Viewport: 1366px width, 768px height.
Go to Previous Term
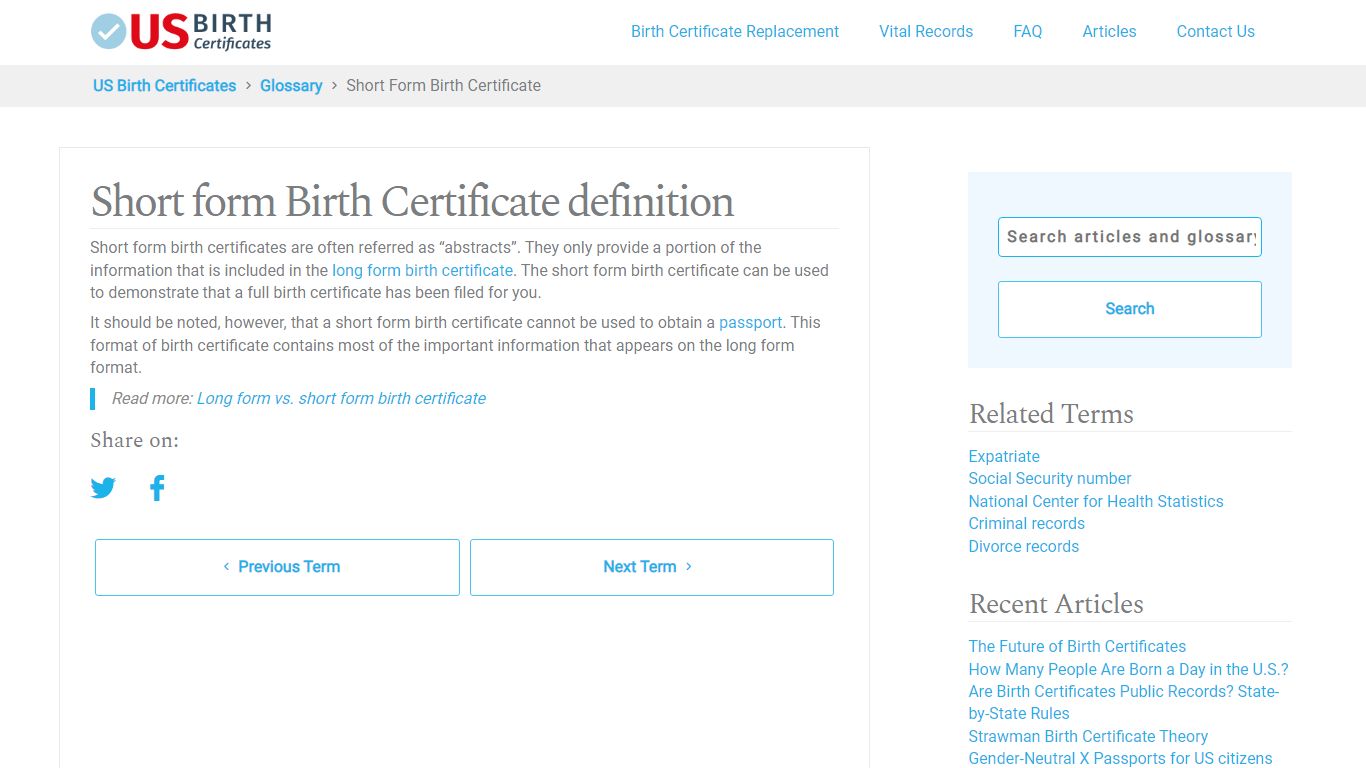point(277,567)
